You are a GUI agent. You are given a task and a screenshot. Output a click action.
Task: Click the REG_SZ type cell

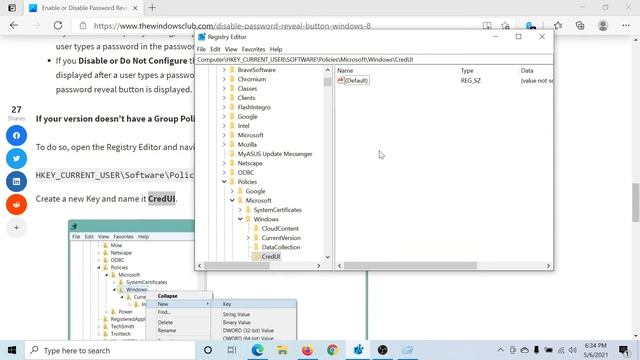tap(471, 80)
